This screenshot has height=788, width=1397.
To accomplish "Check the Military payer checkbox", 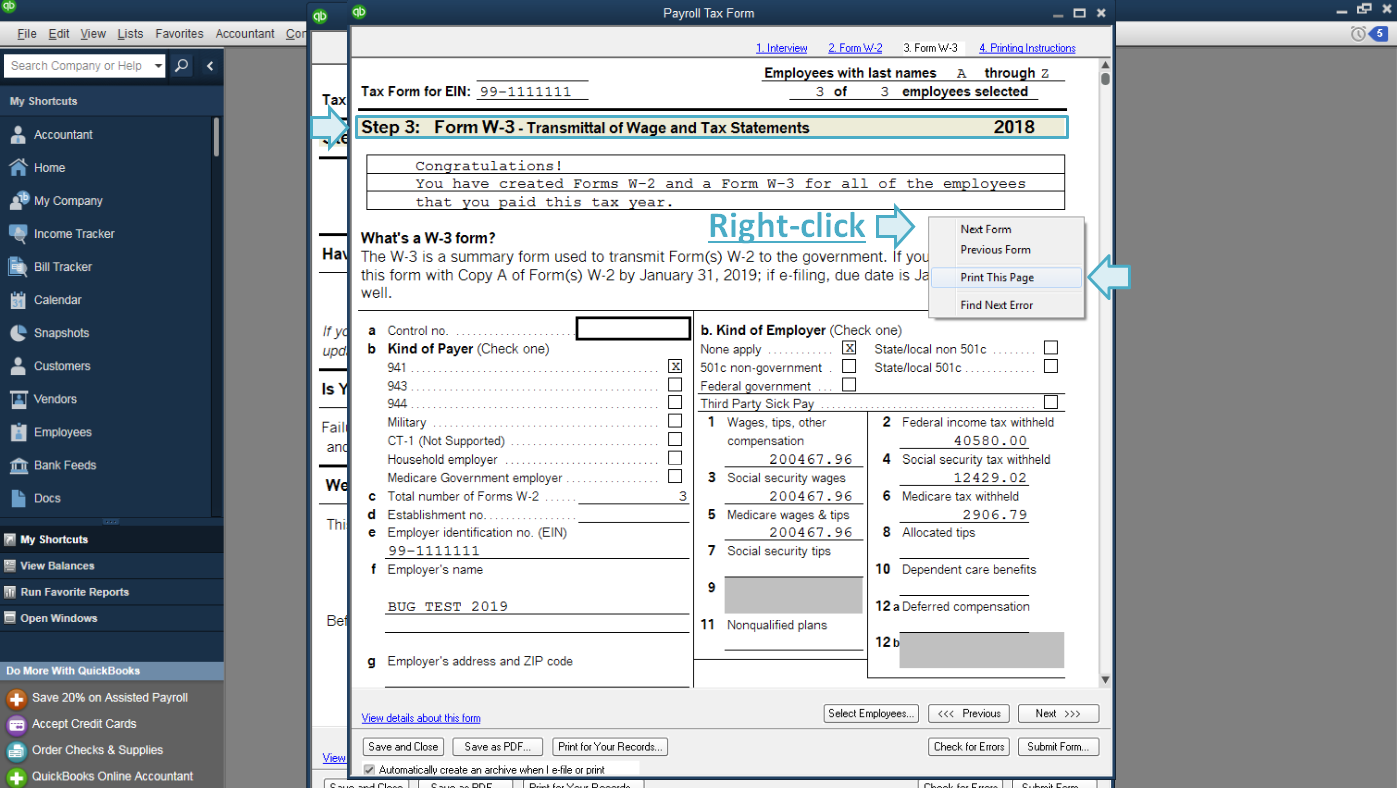I will [x=675, y=421].
